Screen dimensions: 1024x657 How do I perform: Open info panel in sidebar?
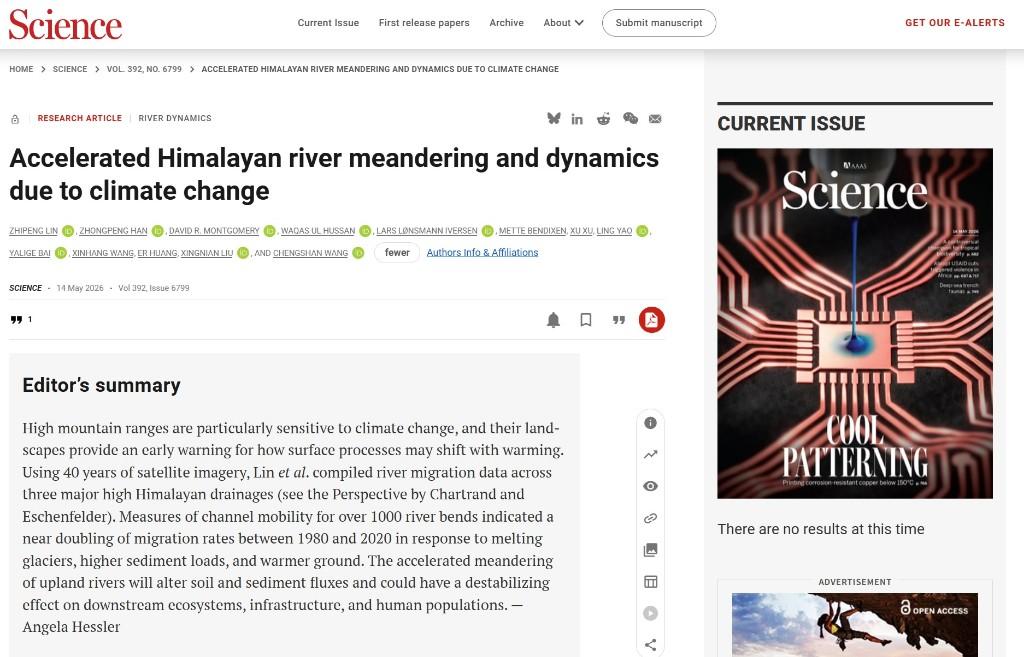click(x=650, y=423)
